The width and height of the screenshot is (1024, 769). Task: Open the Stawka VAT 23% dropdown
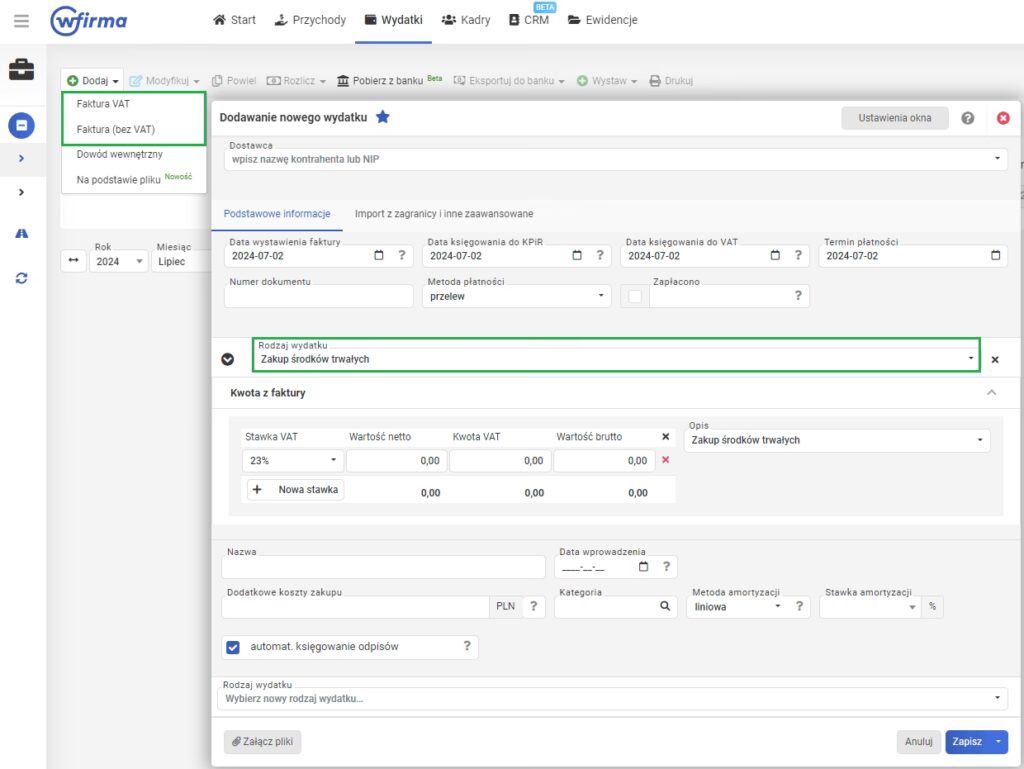pos(293,461)
